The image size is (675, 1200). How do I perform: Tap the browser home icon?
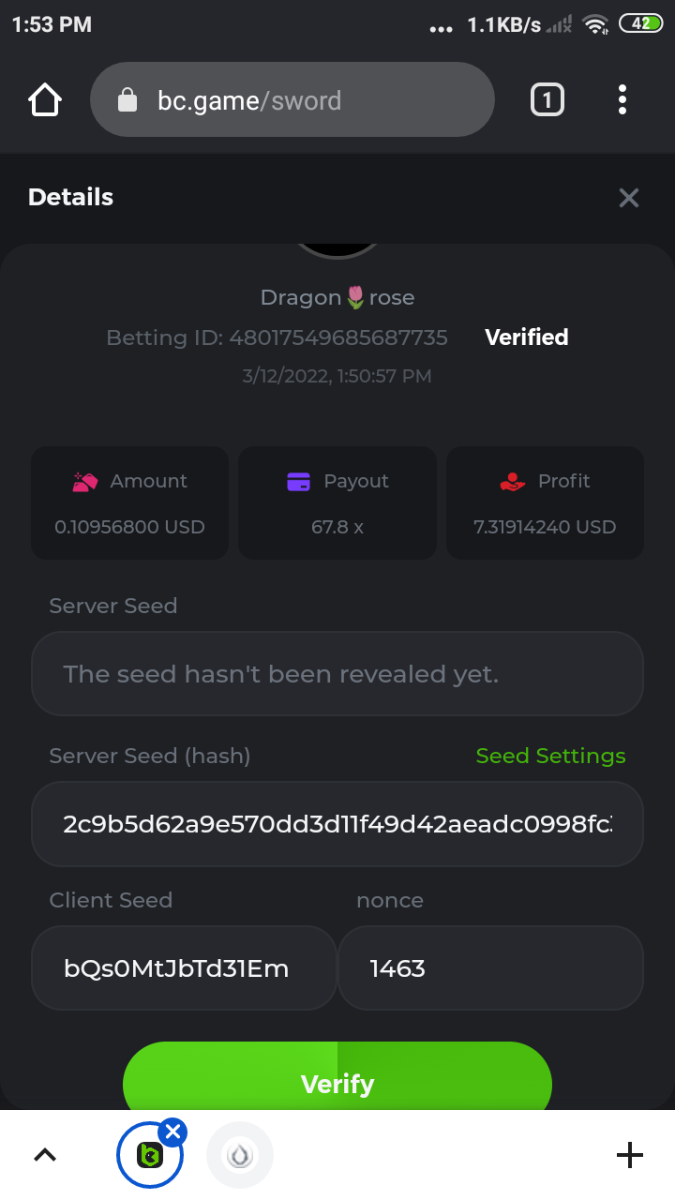pos(45,100)
